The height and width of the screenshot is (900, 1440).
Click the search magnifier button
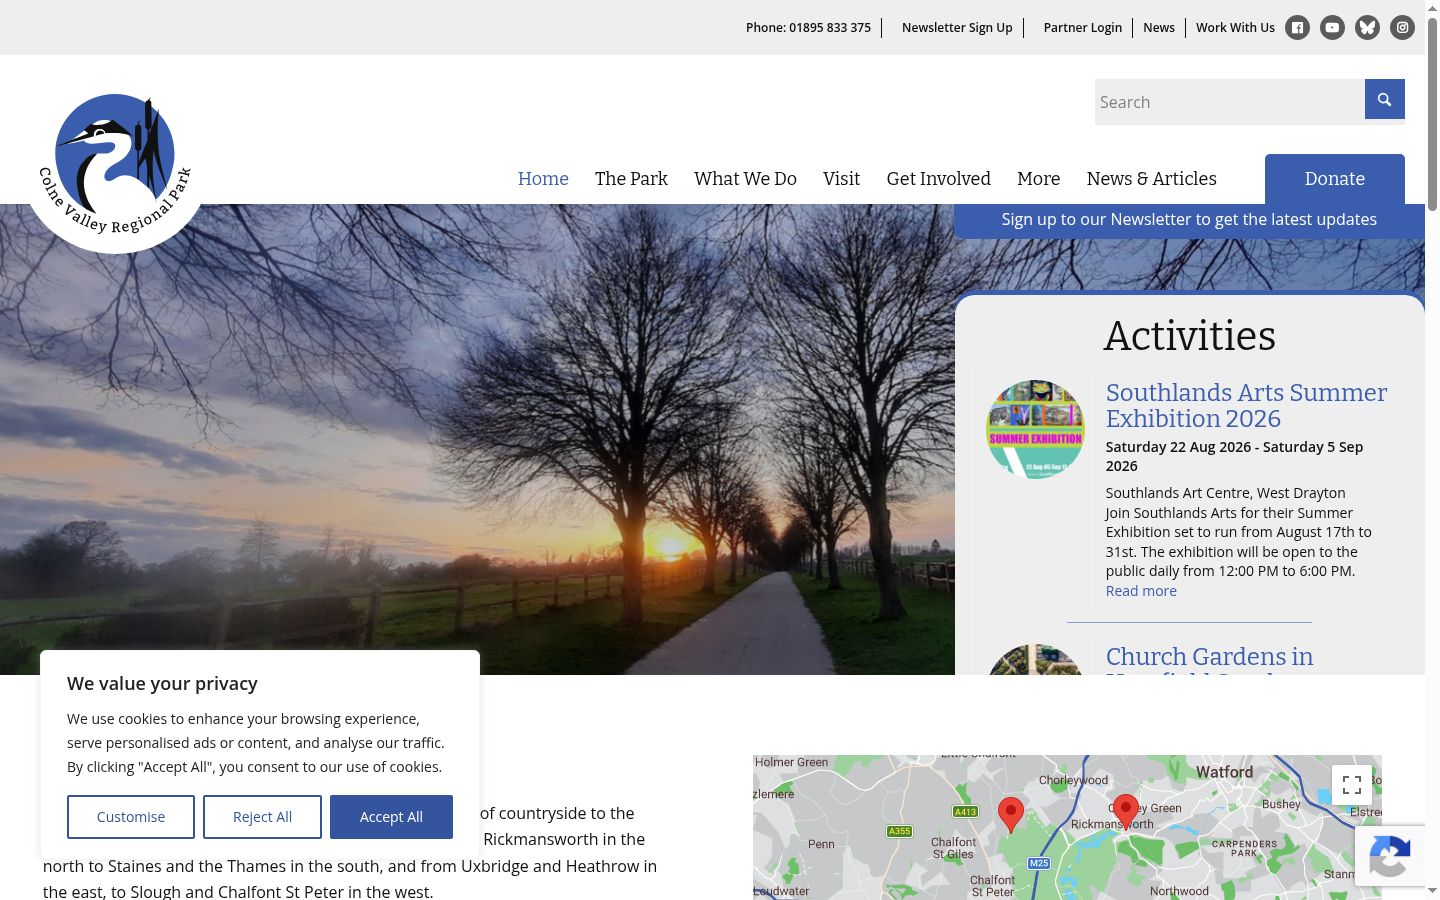point(1385,99)
